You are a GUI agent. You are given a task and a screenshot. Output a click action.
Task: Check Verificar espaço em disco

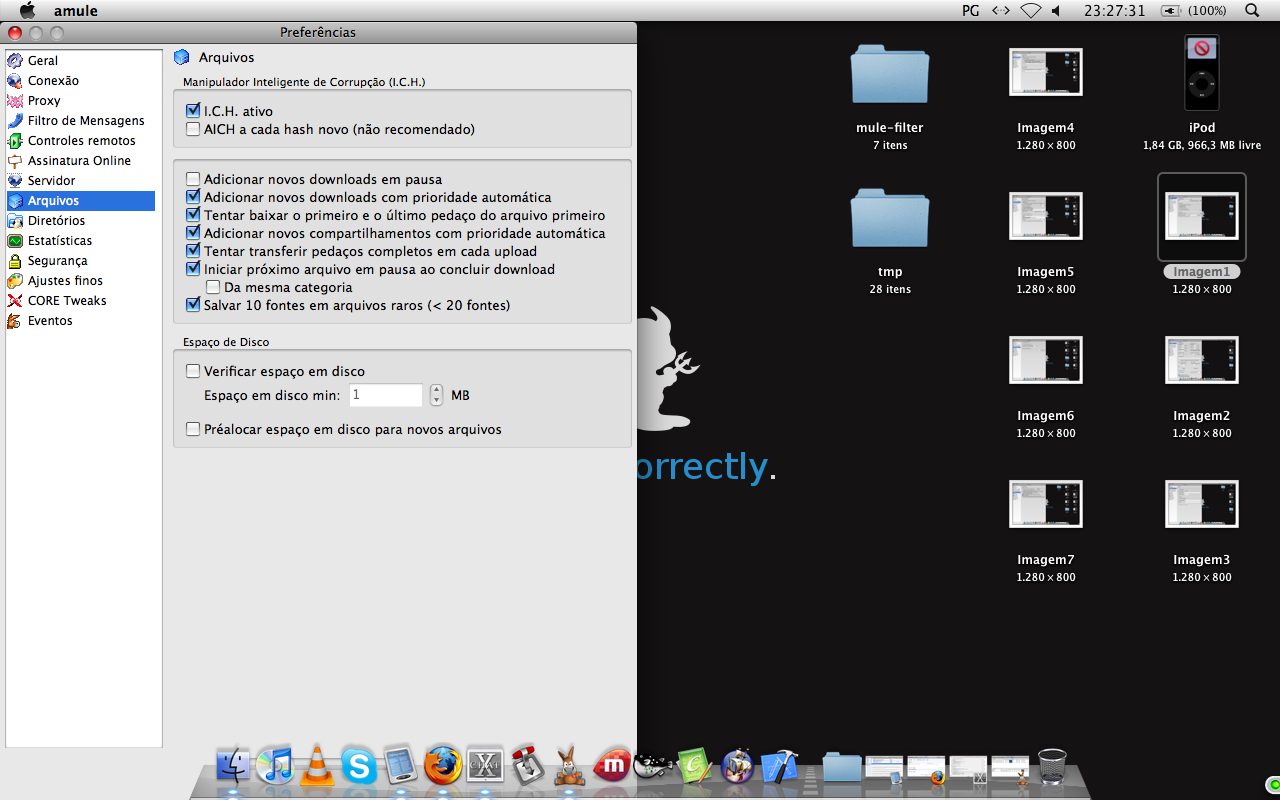[x=194, y=371]
